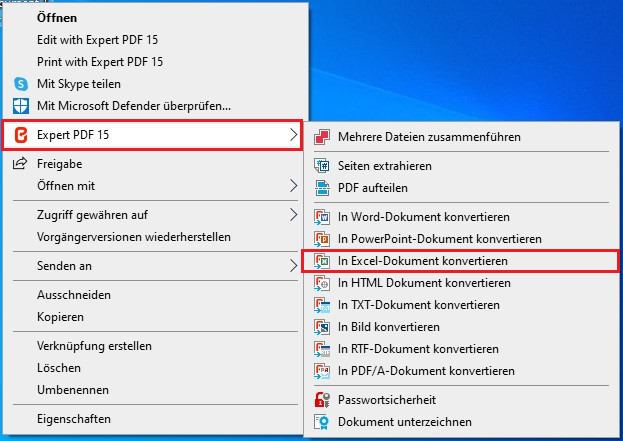Open the Expert PDF 15 menu entry
623x441 pixels.
click(x=153, y=135)
